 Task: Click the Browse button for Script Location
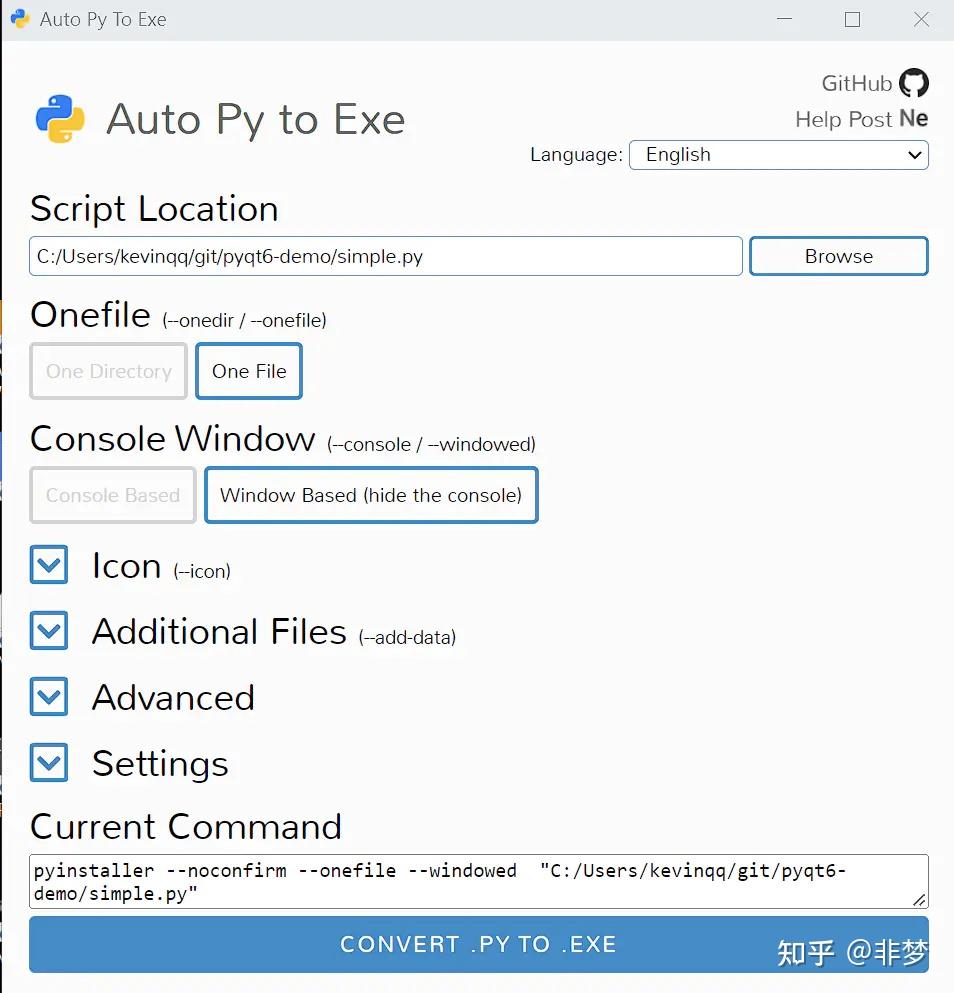pyautogui.click(x=838, y=256)
